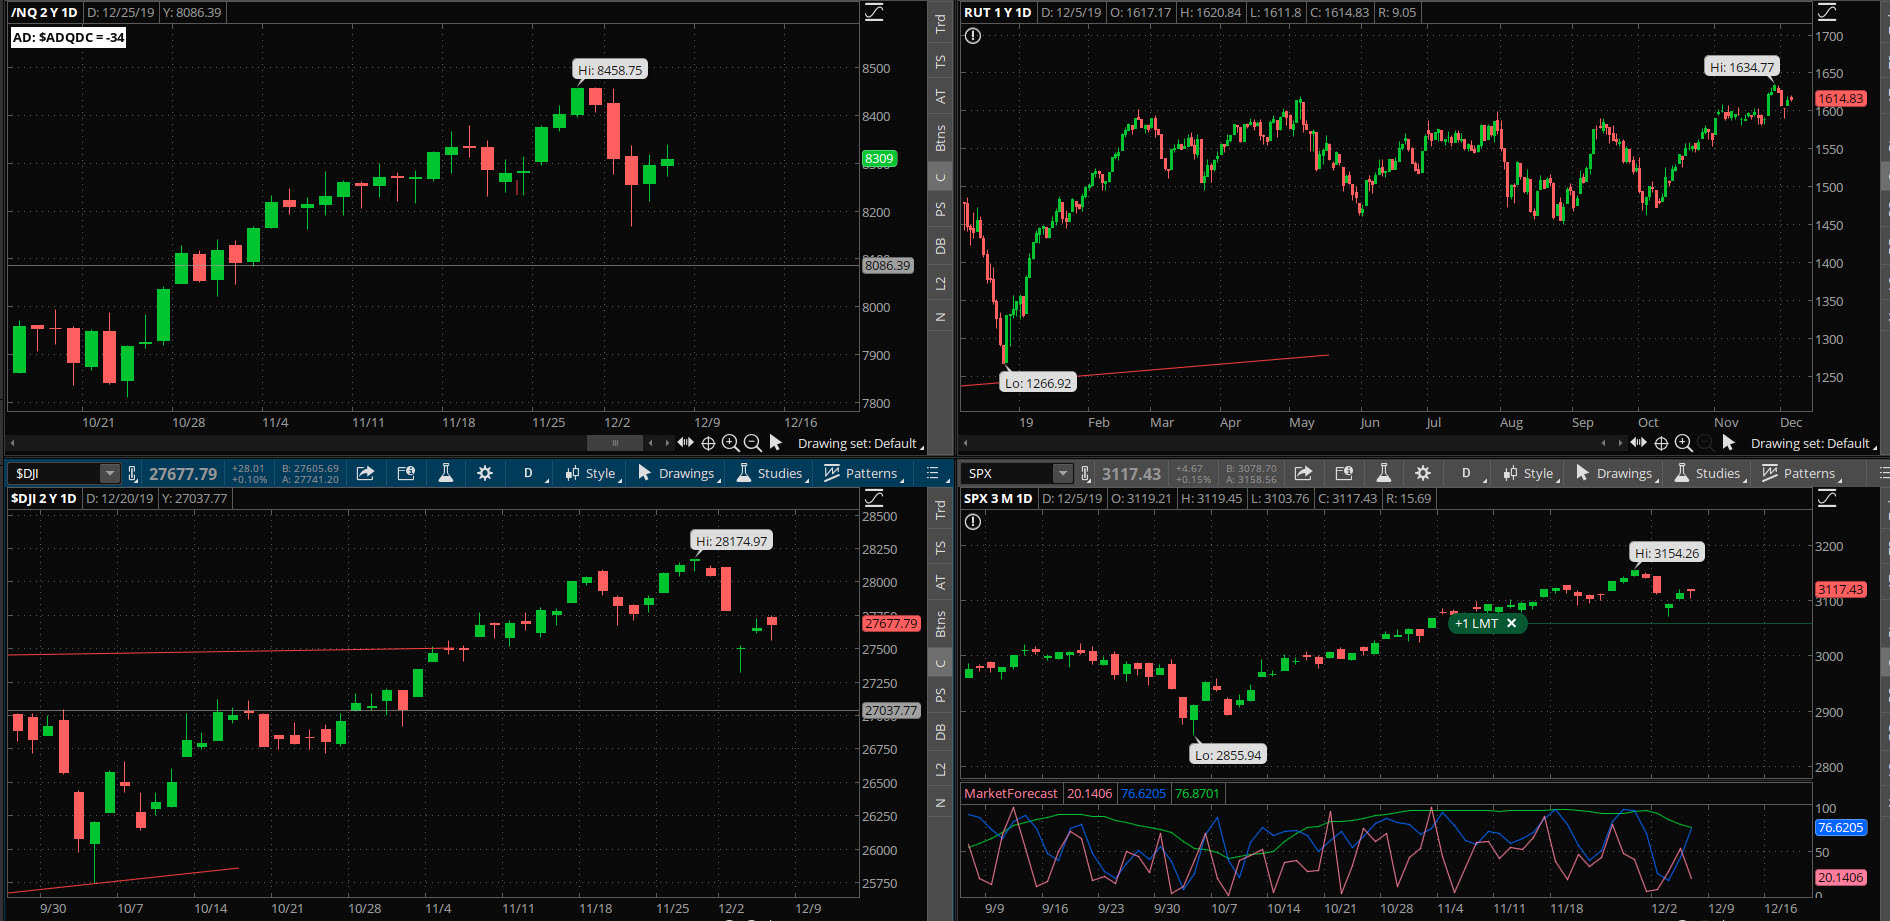Click the flask icon in SPX toolbar

1384,473
